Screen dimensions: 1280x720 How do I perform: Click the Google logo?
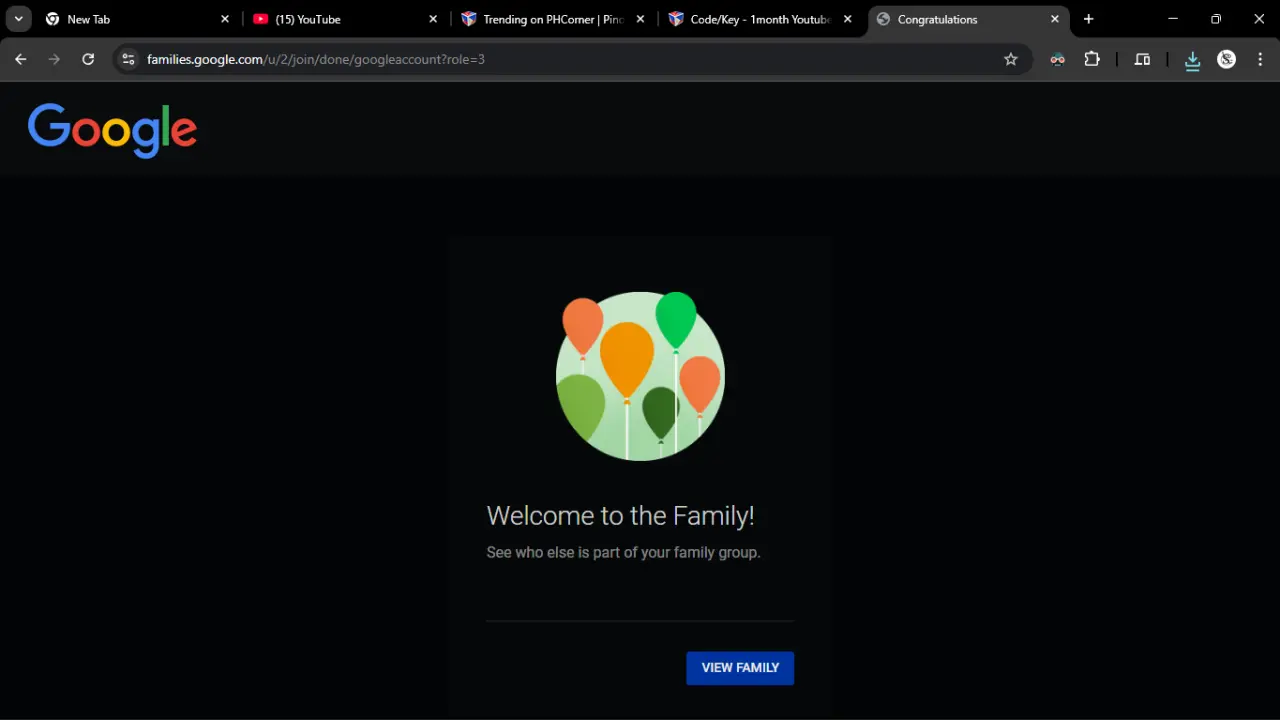coord(112,130)
